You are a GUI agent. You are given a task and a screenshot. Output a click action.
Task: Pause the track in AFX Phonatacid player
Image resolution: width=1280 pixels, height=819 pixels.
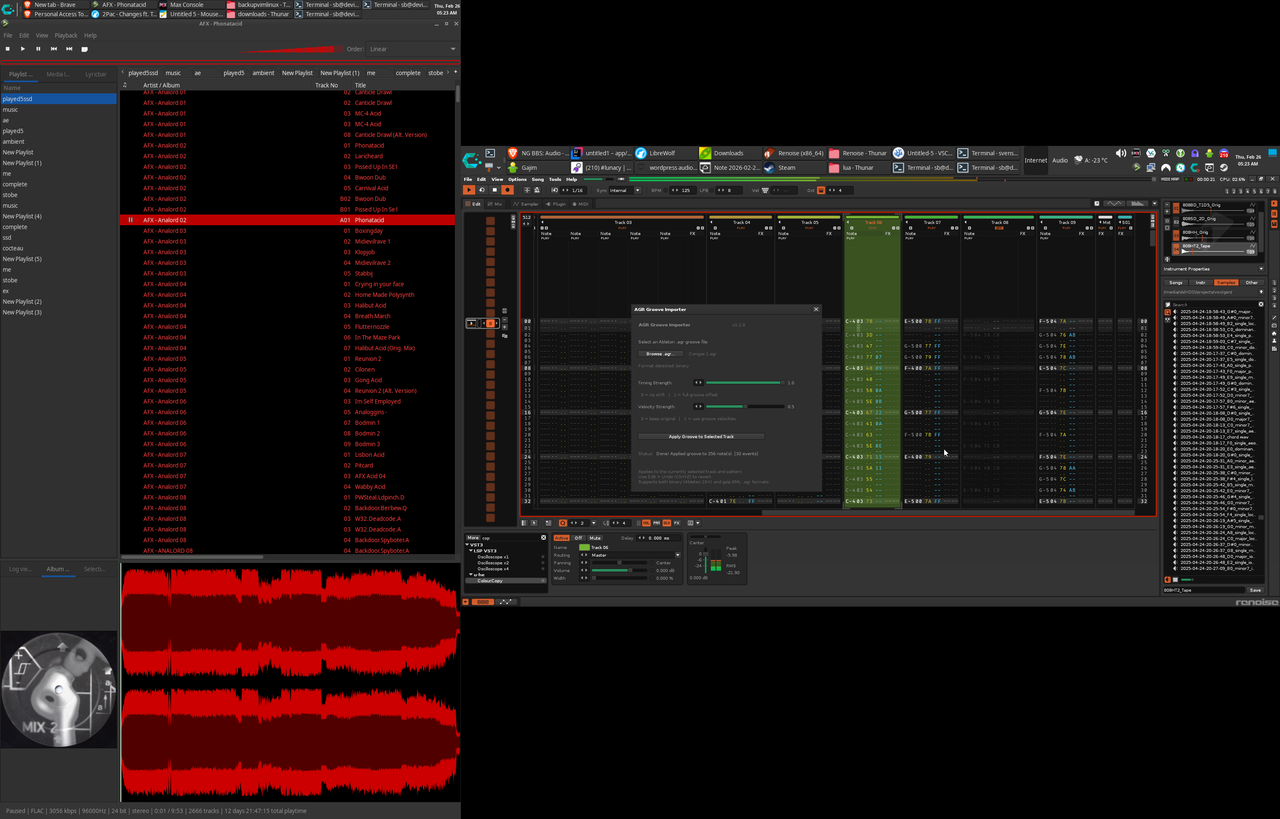coord(38,49)
